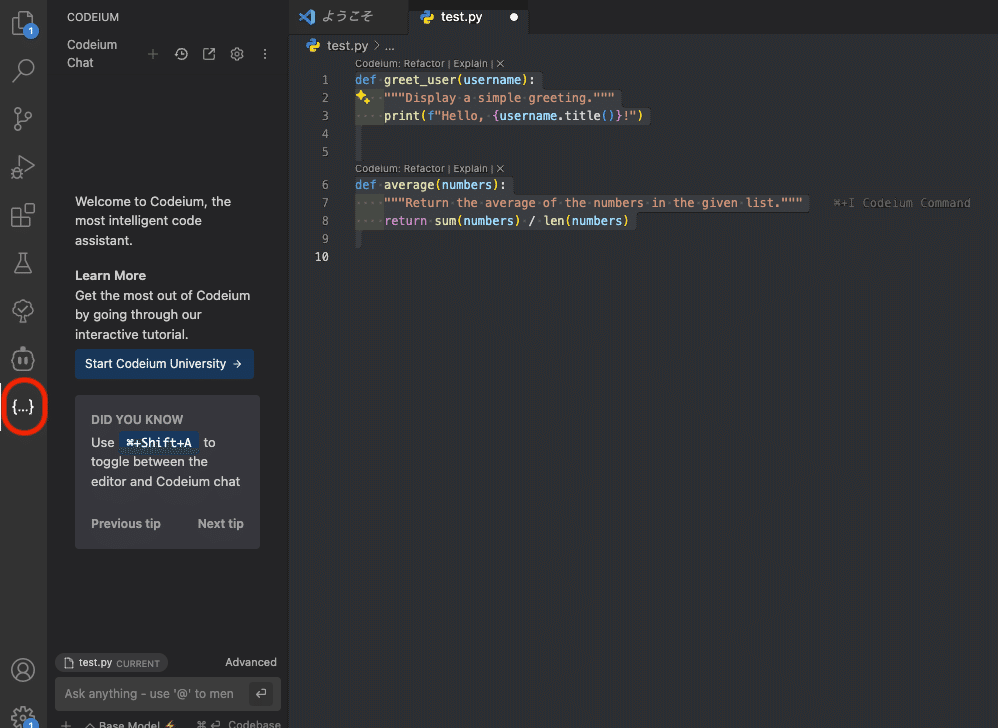Open the Extensions view
Screen dimensions: 998x728
pos(22,215)
